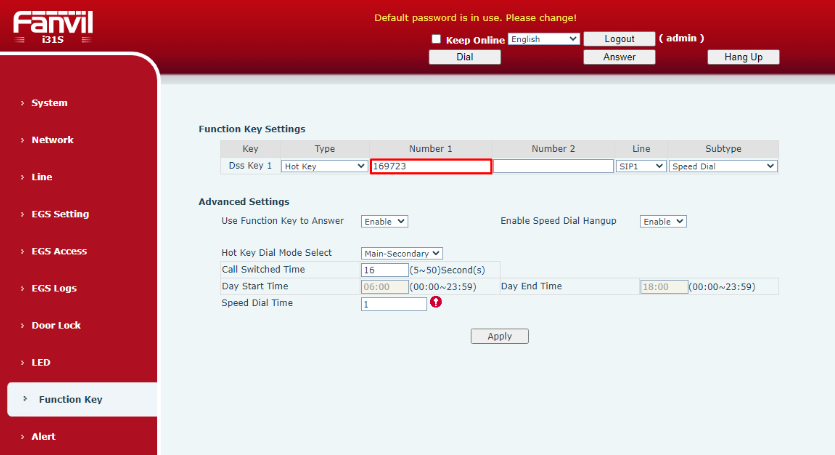Image resolution: width=835 pixels, height=455 pixels.
Task: Click the Logout button
Action: tap(619, 39)
